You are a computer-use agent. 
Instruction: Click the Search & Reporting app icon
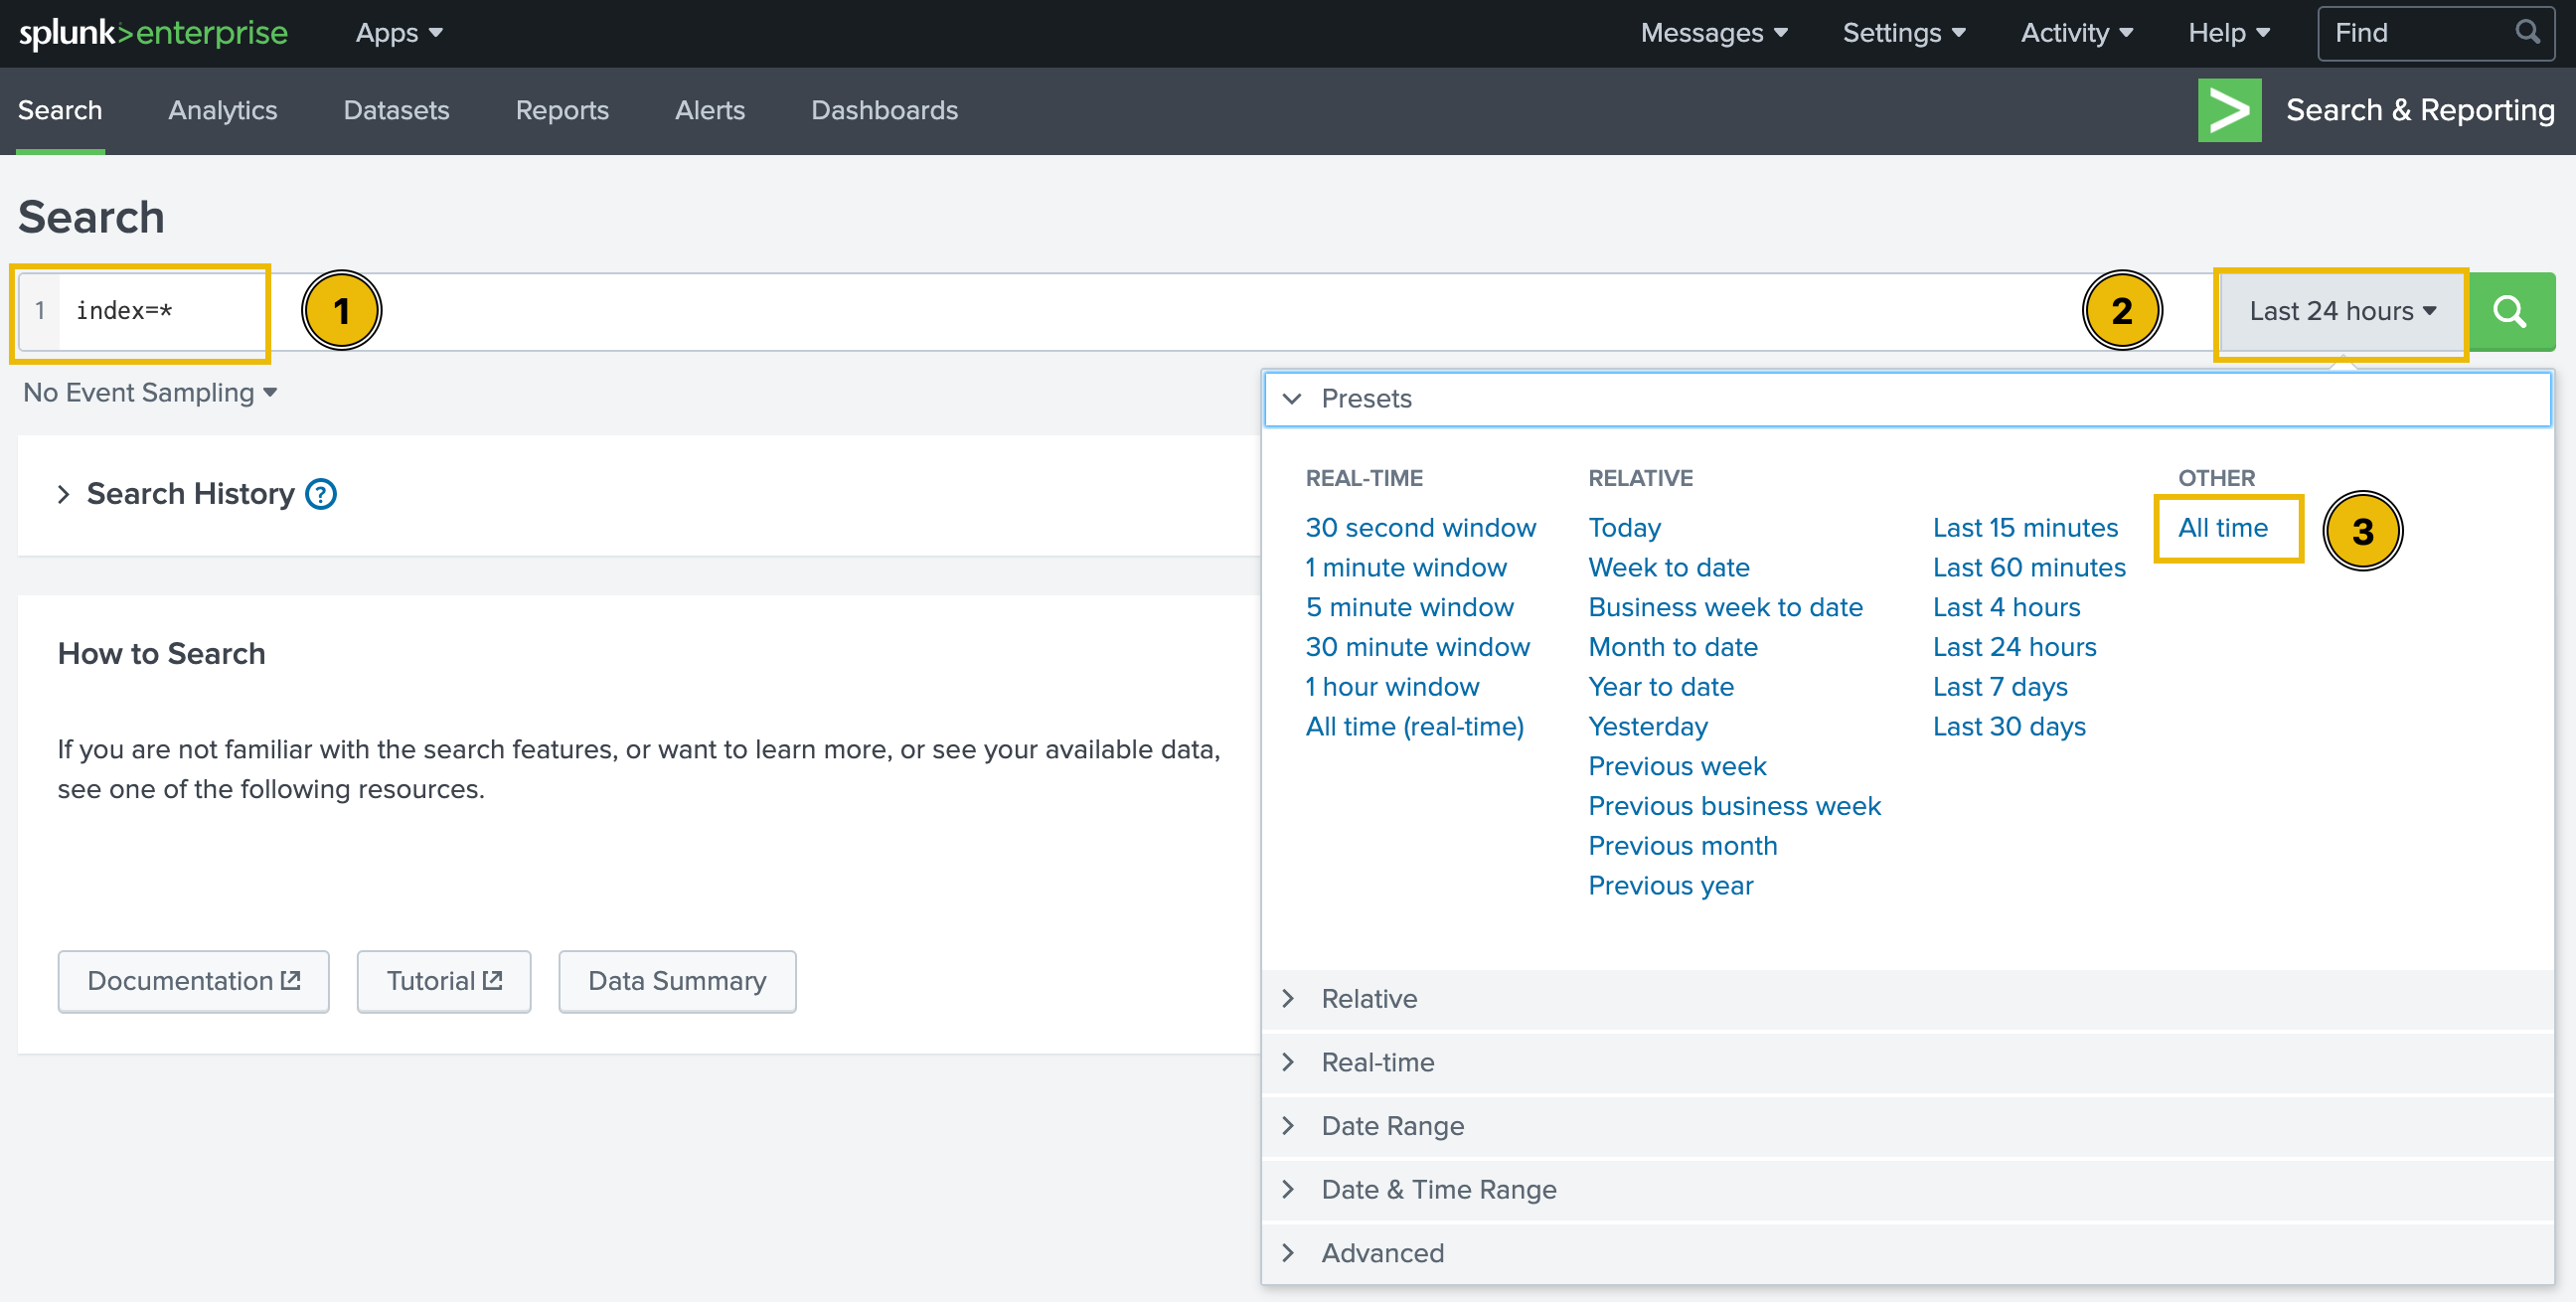click(2228, 110)
